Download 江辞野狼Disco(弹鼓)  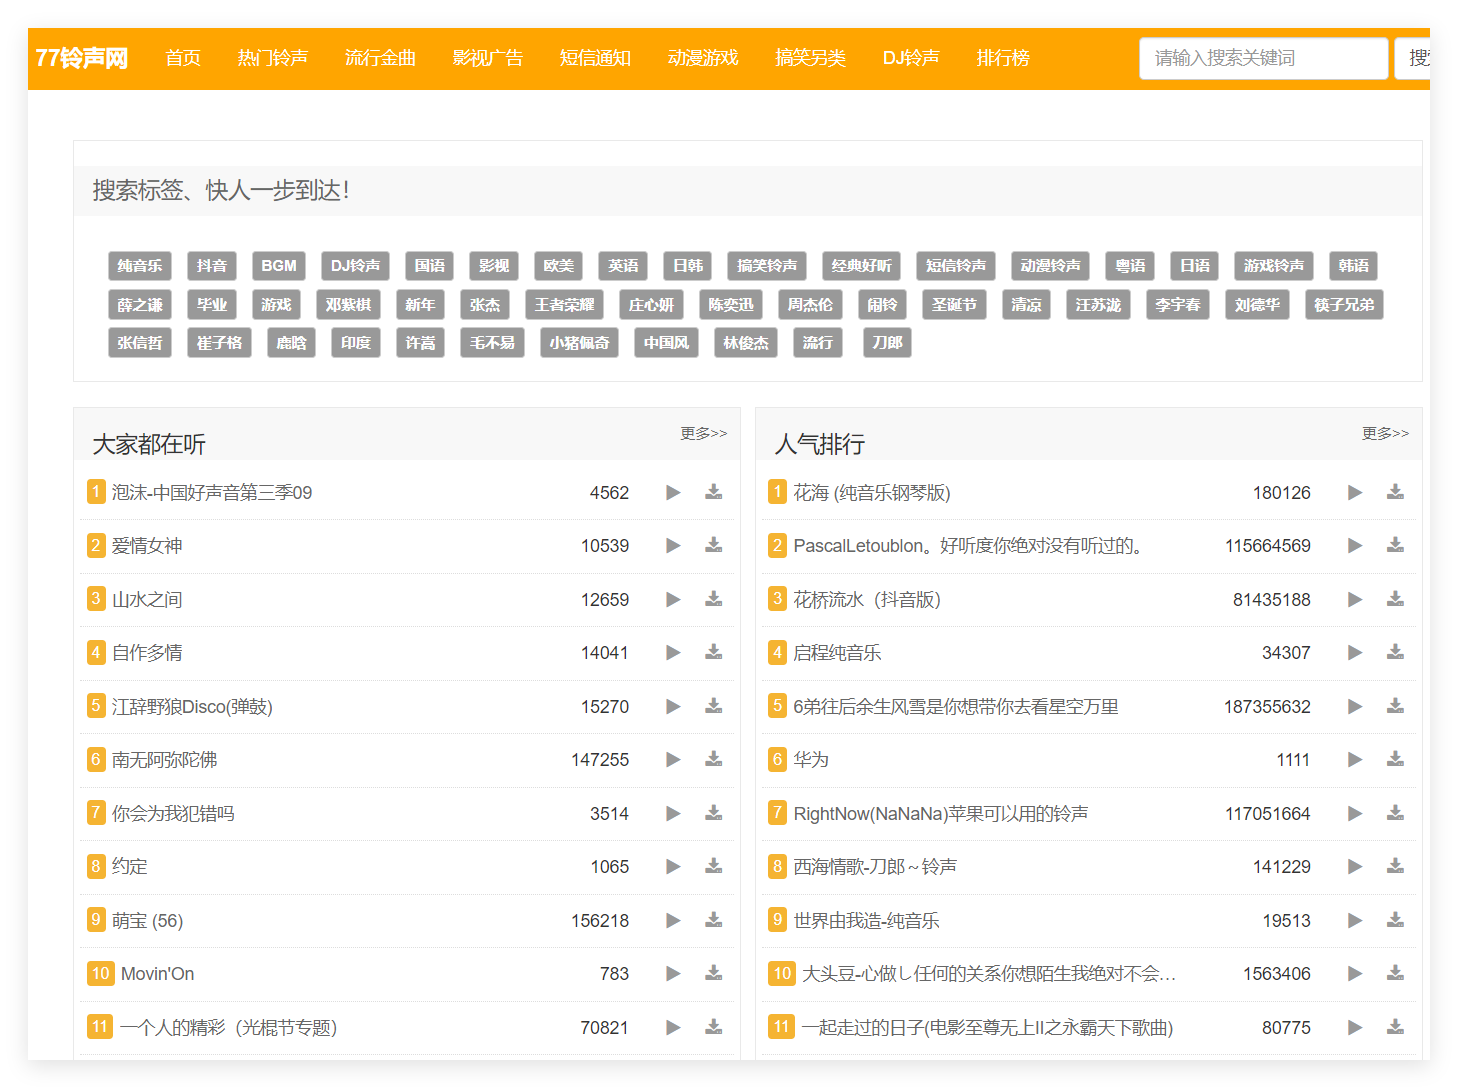(x=714, y=706)
